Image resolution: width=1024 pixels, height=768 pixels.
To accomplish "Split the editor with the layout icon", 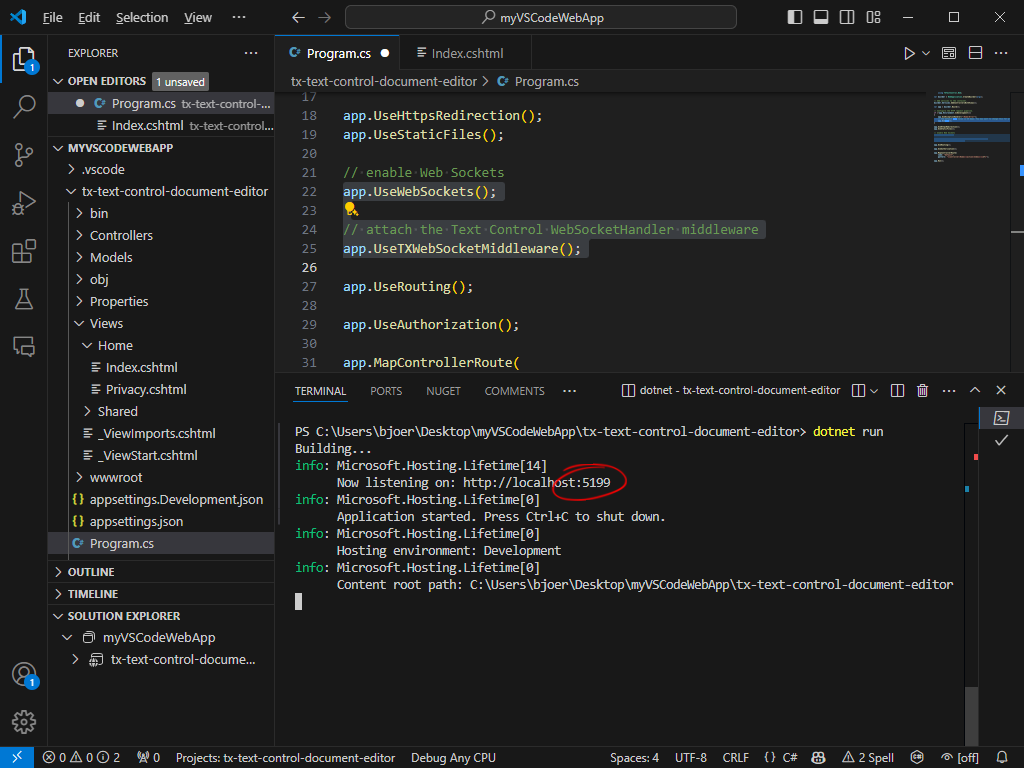I will point(975,54).
